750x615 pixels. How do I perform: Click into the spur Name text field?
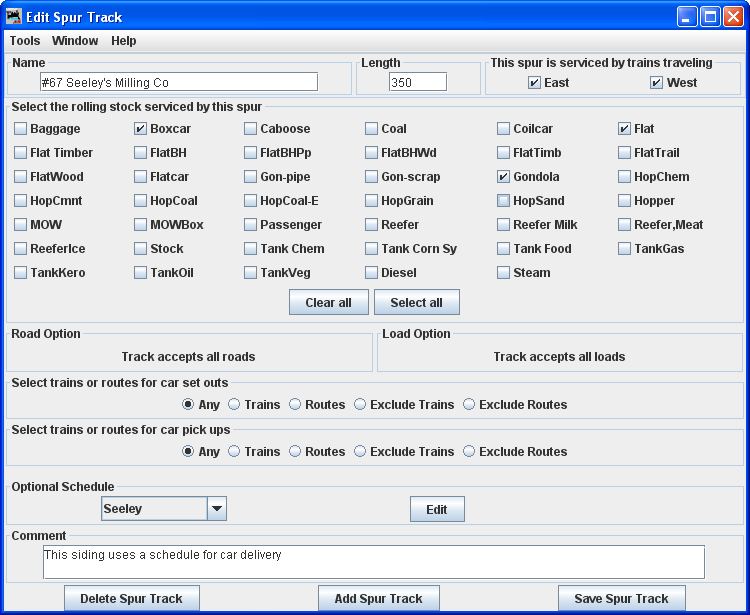pos(178,82)
